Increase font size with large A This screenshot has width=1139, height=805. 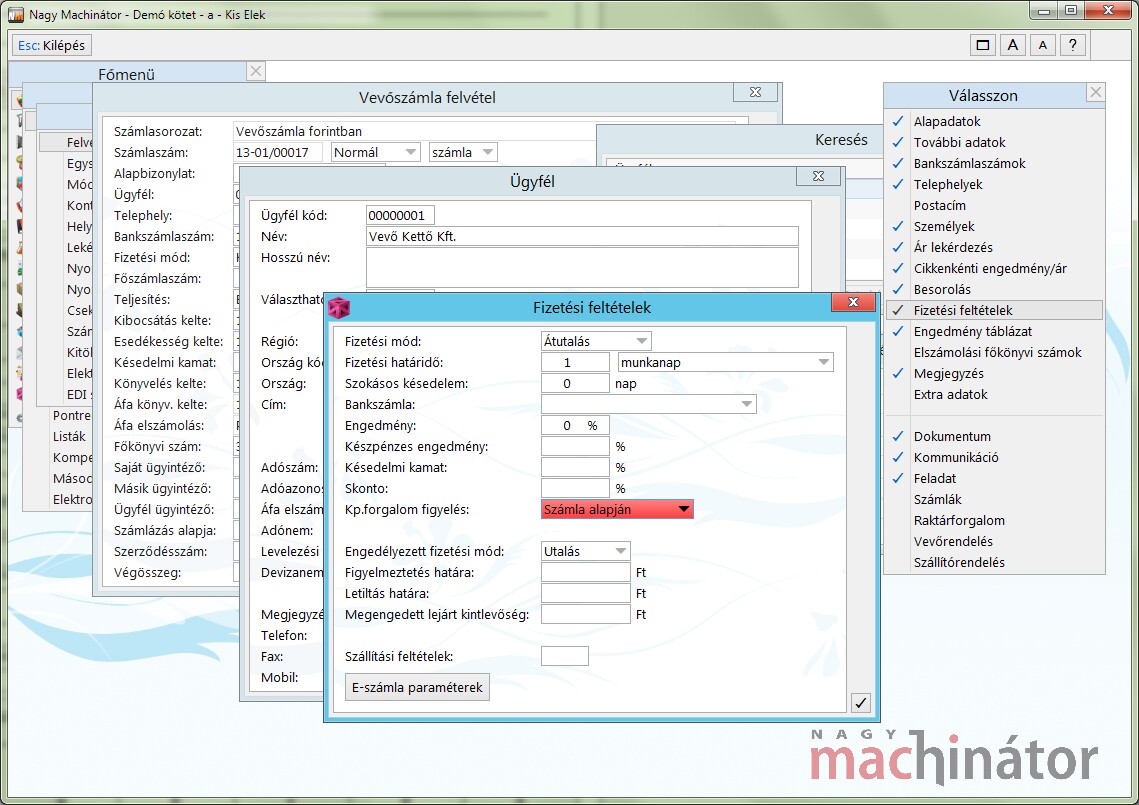click(1013, 45)
